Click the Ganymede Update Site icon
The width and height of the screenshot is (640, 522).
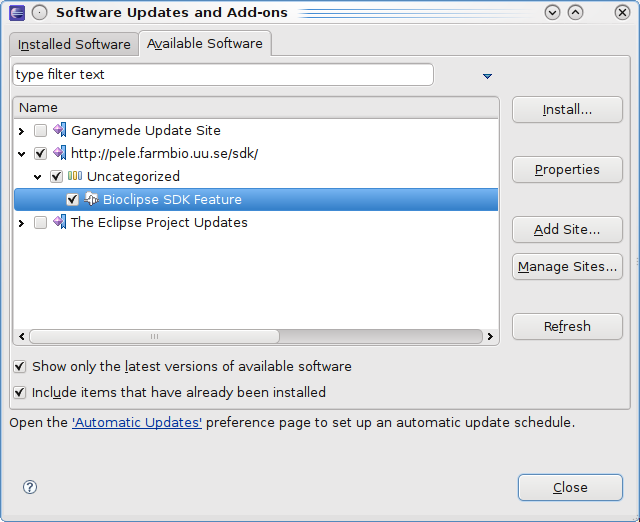(x=59, y=130)
